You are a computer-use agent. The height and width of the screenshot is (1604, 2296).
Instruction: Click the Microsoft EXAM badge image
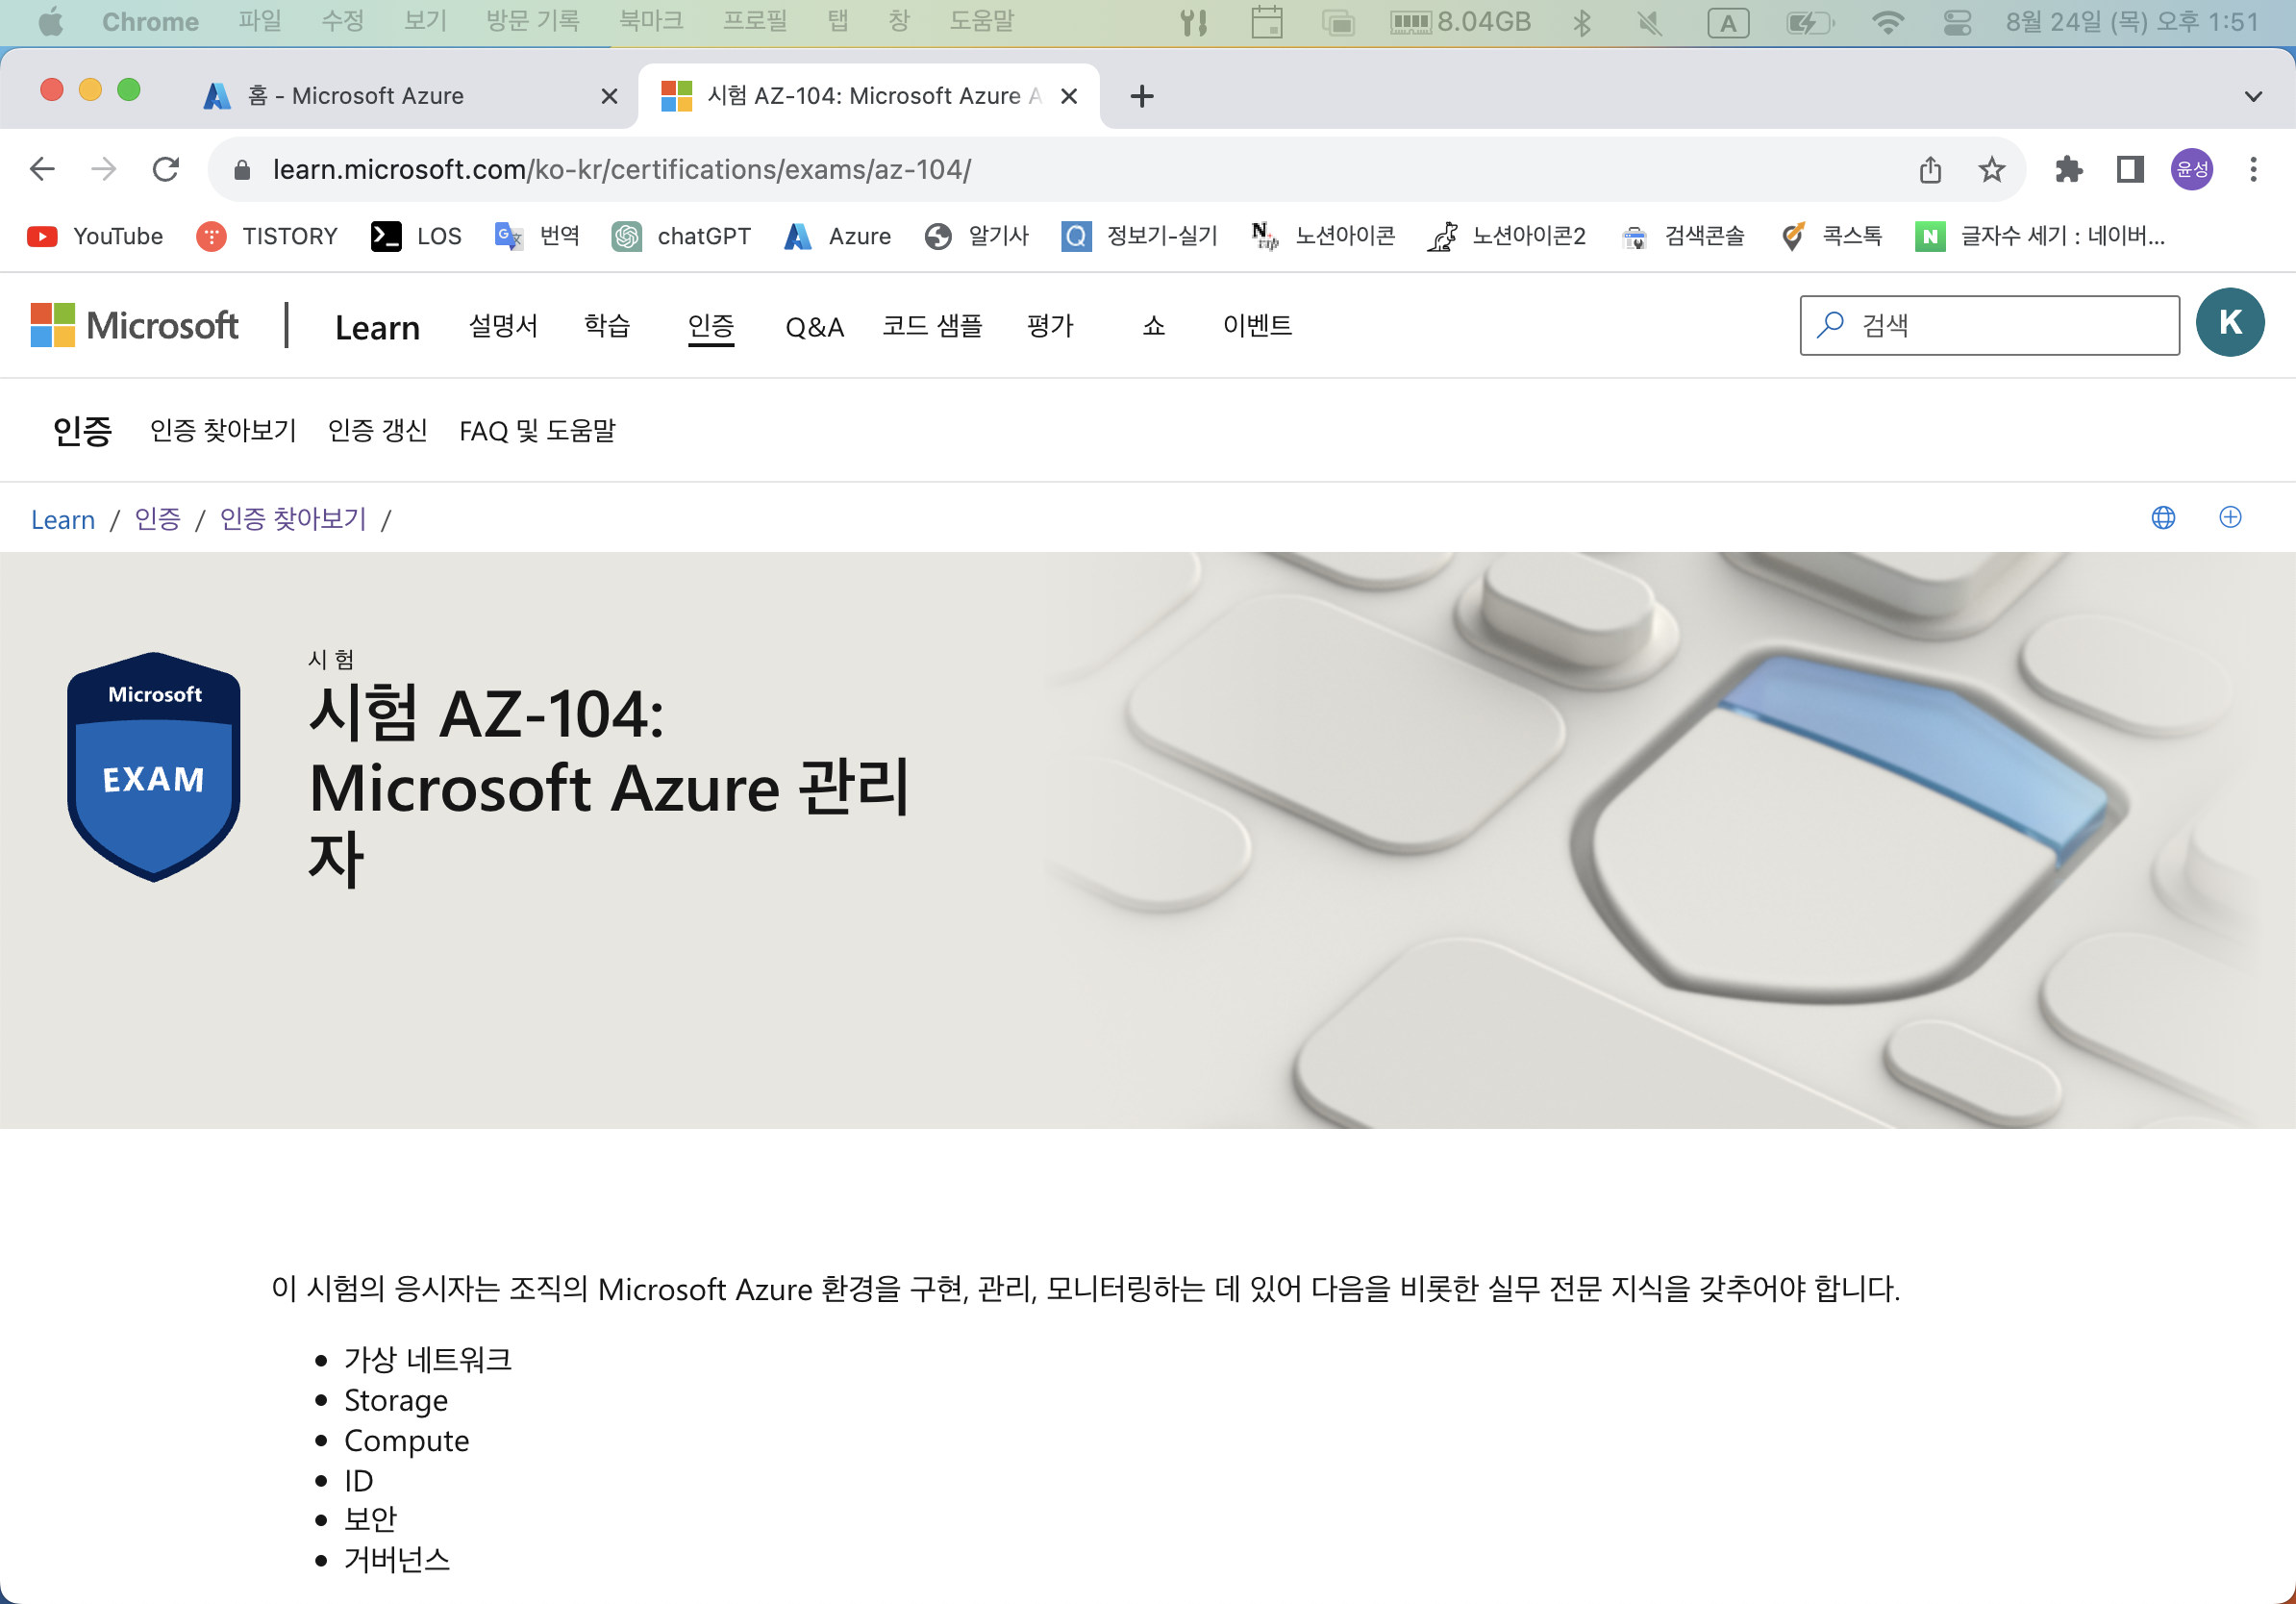point(154,767)
